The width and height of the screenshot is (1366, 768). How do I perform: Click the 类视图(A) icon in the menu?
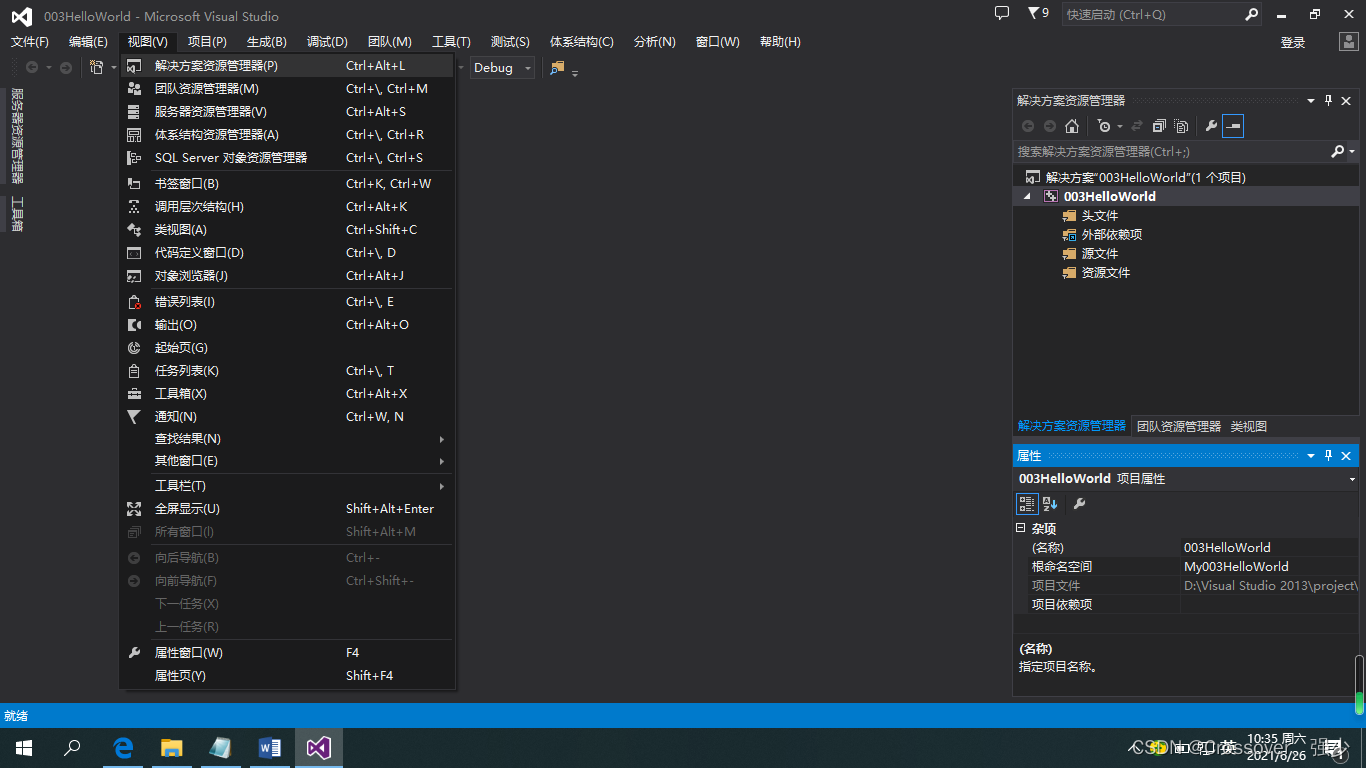(x=134, y=229)
